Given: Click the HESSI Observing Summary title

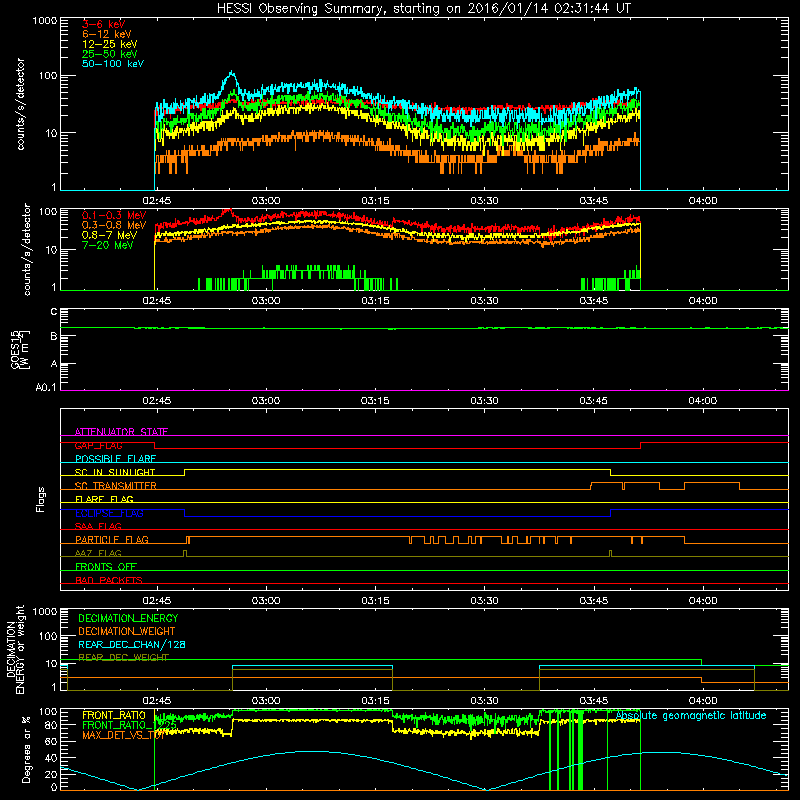Looking at the screenshot, I should click(424, 9).
